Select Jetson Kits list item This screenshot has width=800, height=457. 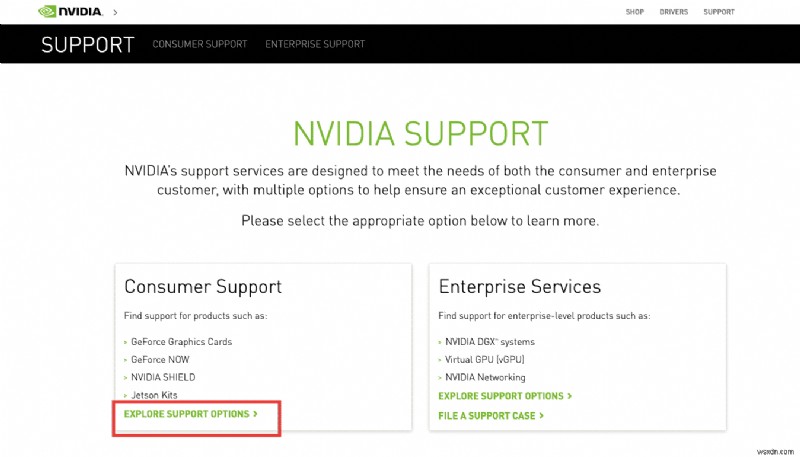point(154,395)
